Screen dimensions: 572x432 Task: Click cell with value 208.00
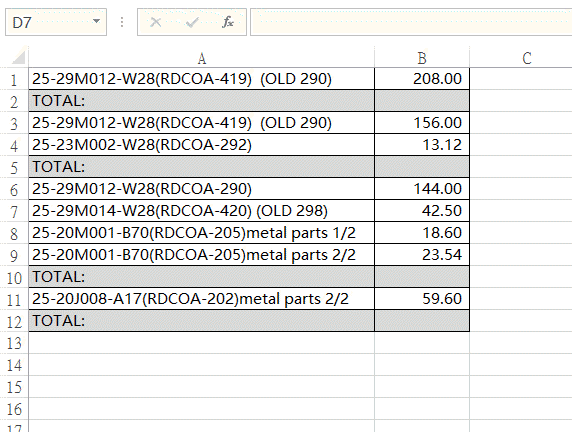point(422,79)
